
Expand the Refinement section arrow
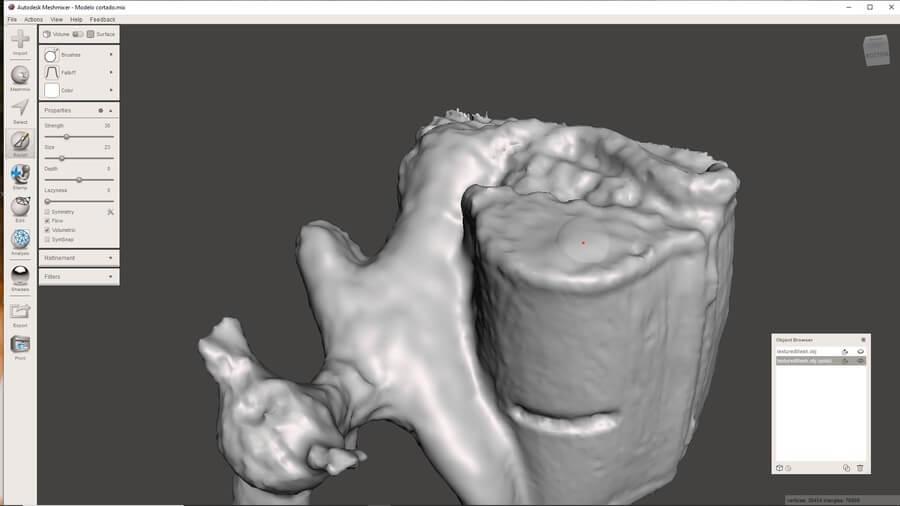click(111, 258)
